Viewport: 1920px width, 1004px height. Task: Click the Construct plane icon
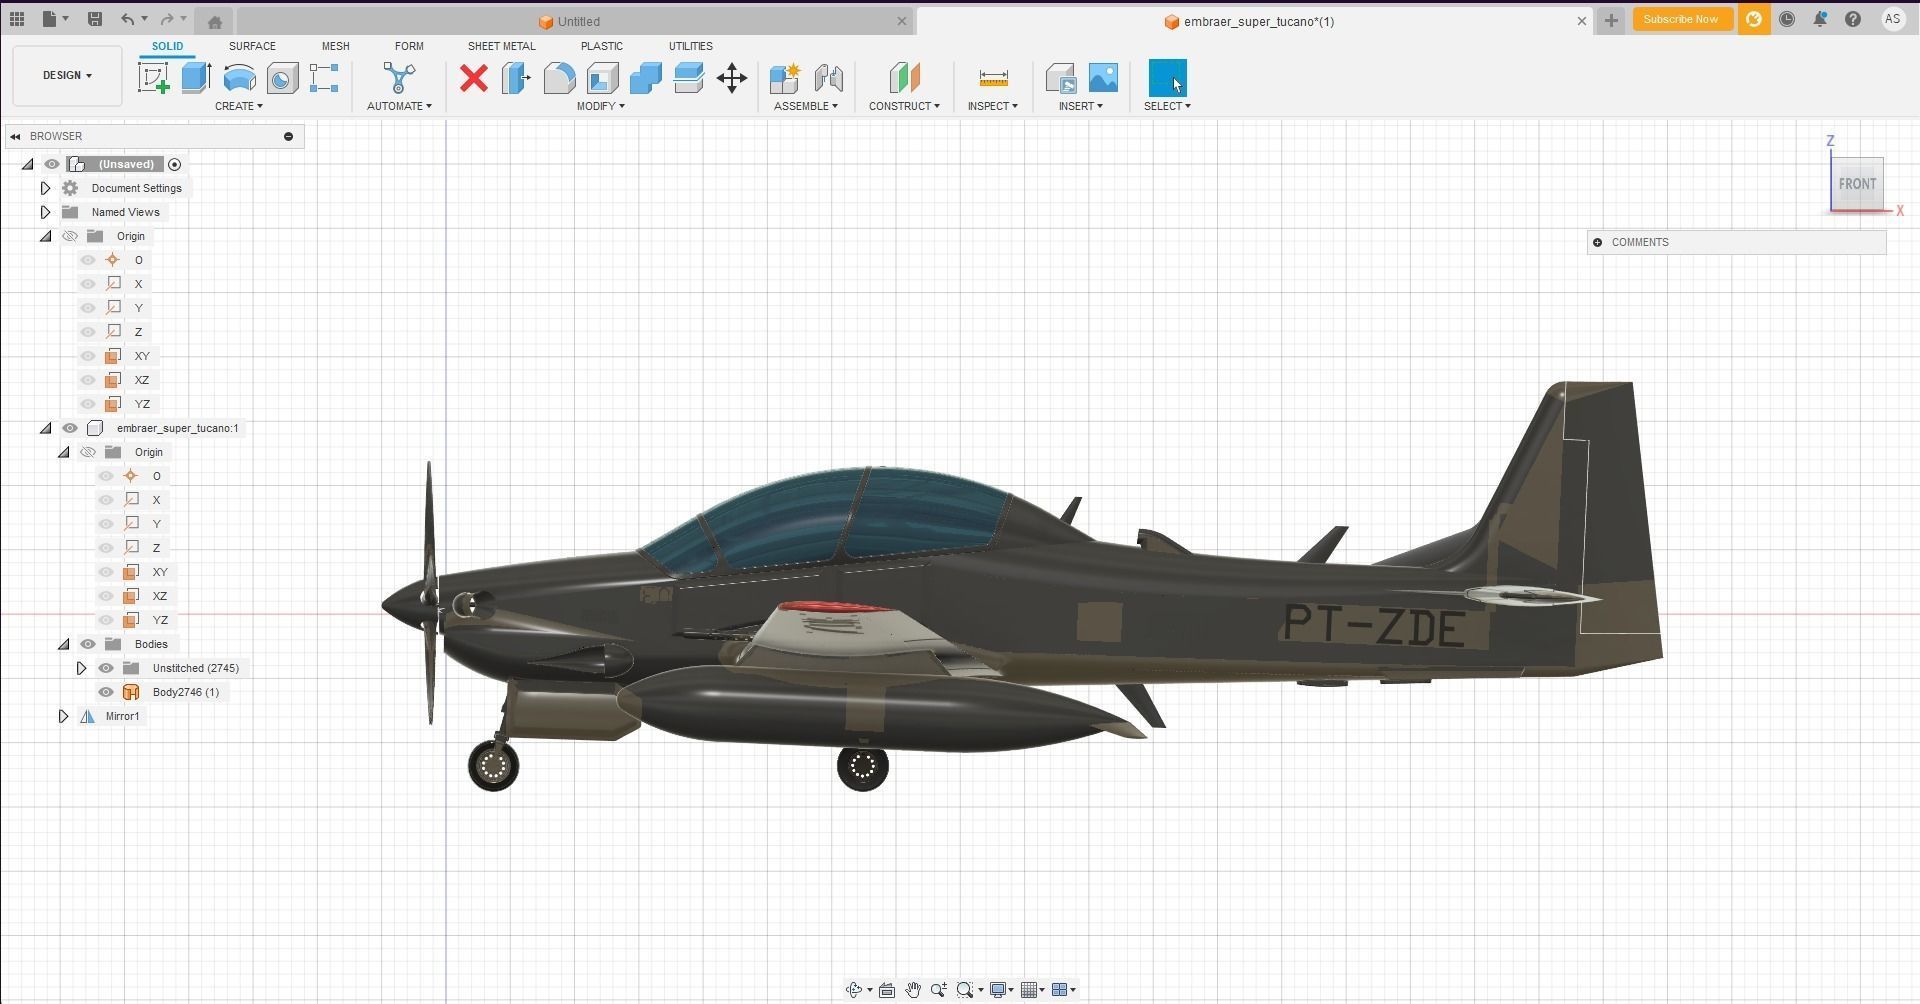pos(904,78)
